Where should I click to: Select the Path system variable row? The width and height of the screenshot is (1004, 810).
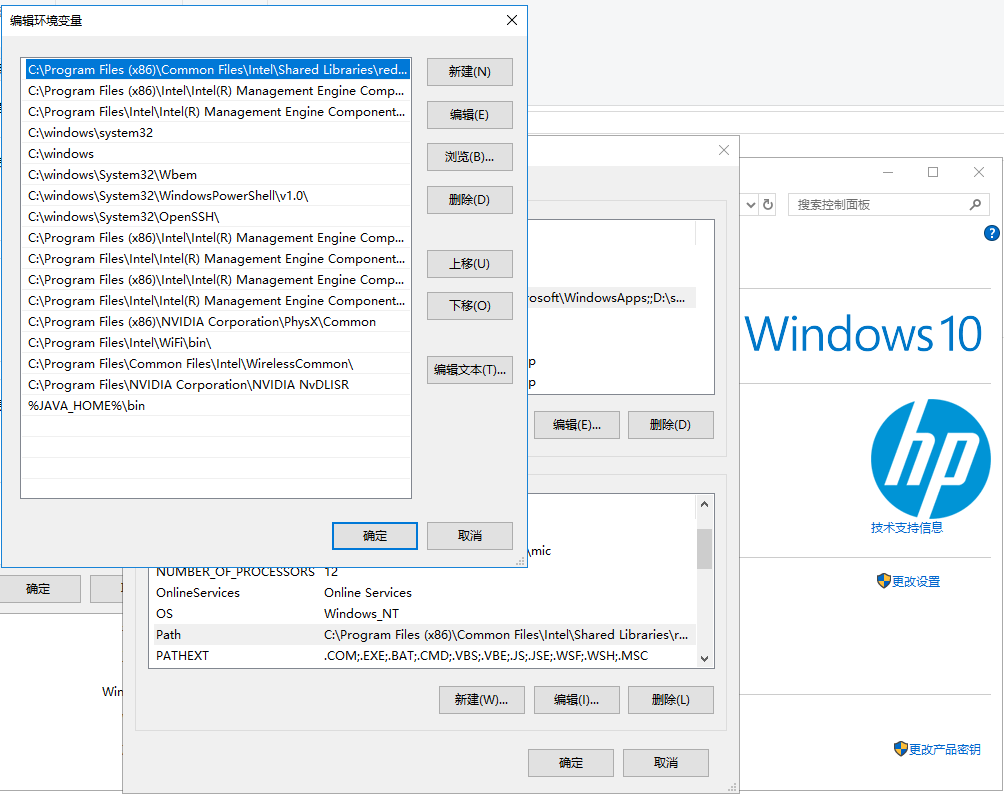[423, 635]
